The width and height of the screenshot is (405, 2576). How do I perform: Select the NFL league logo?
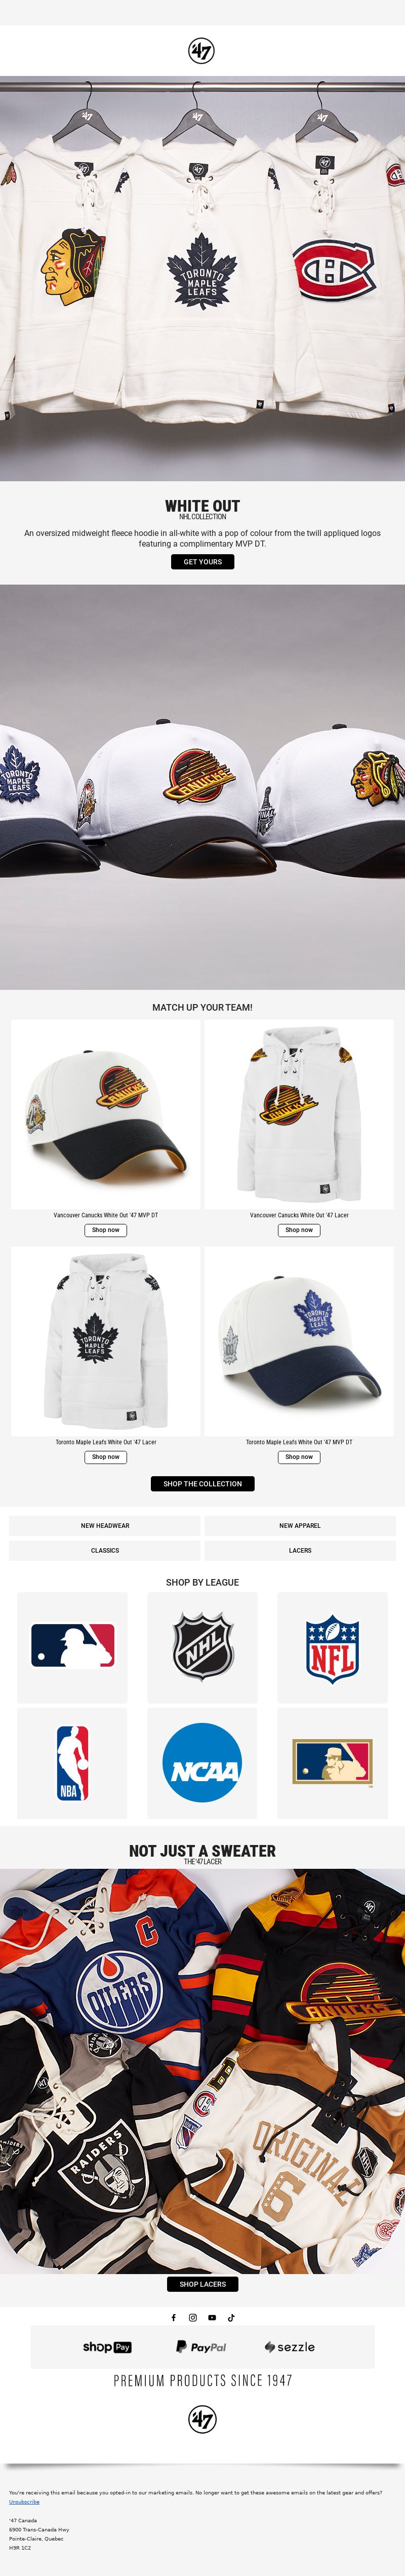click(332, 1647)
